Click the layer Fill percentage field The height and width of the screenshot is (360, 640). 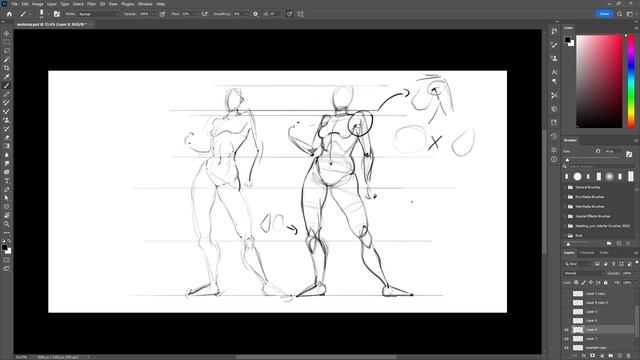[x=627, y=282]
